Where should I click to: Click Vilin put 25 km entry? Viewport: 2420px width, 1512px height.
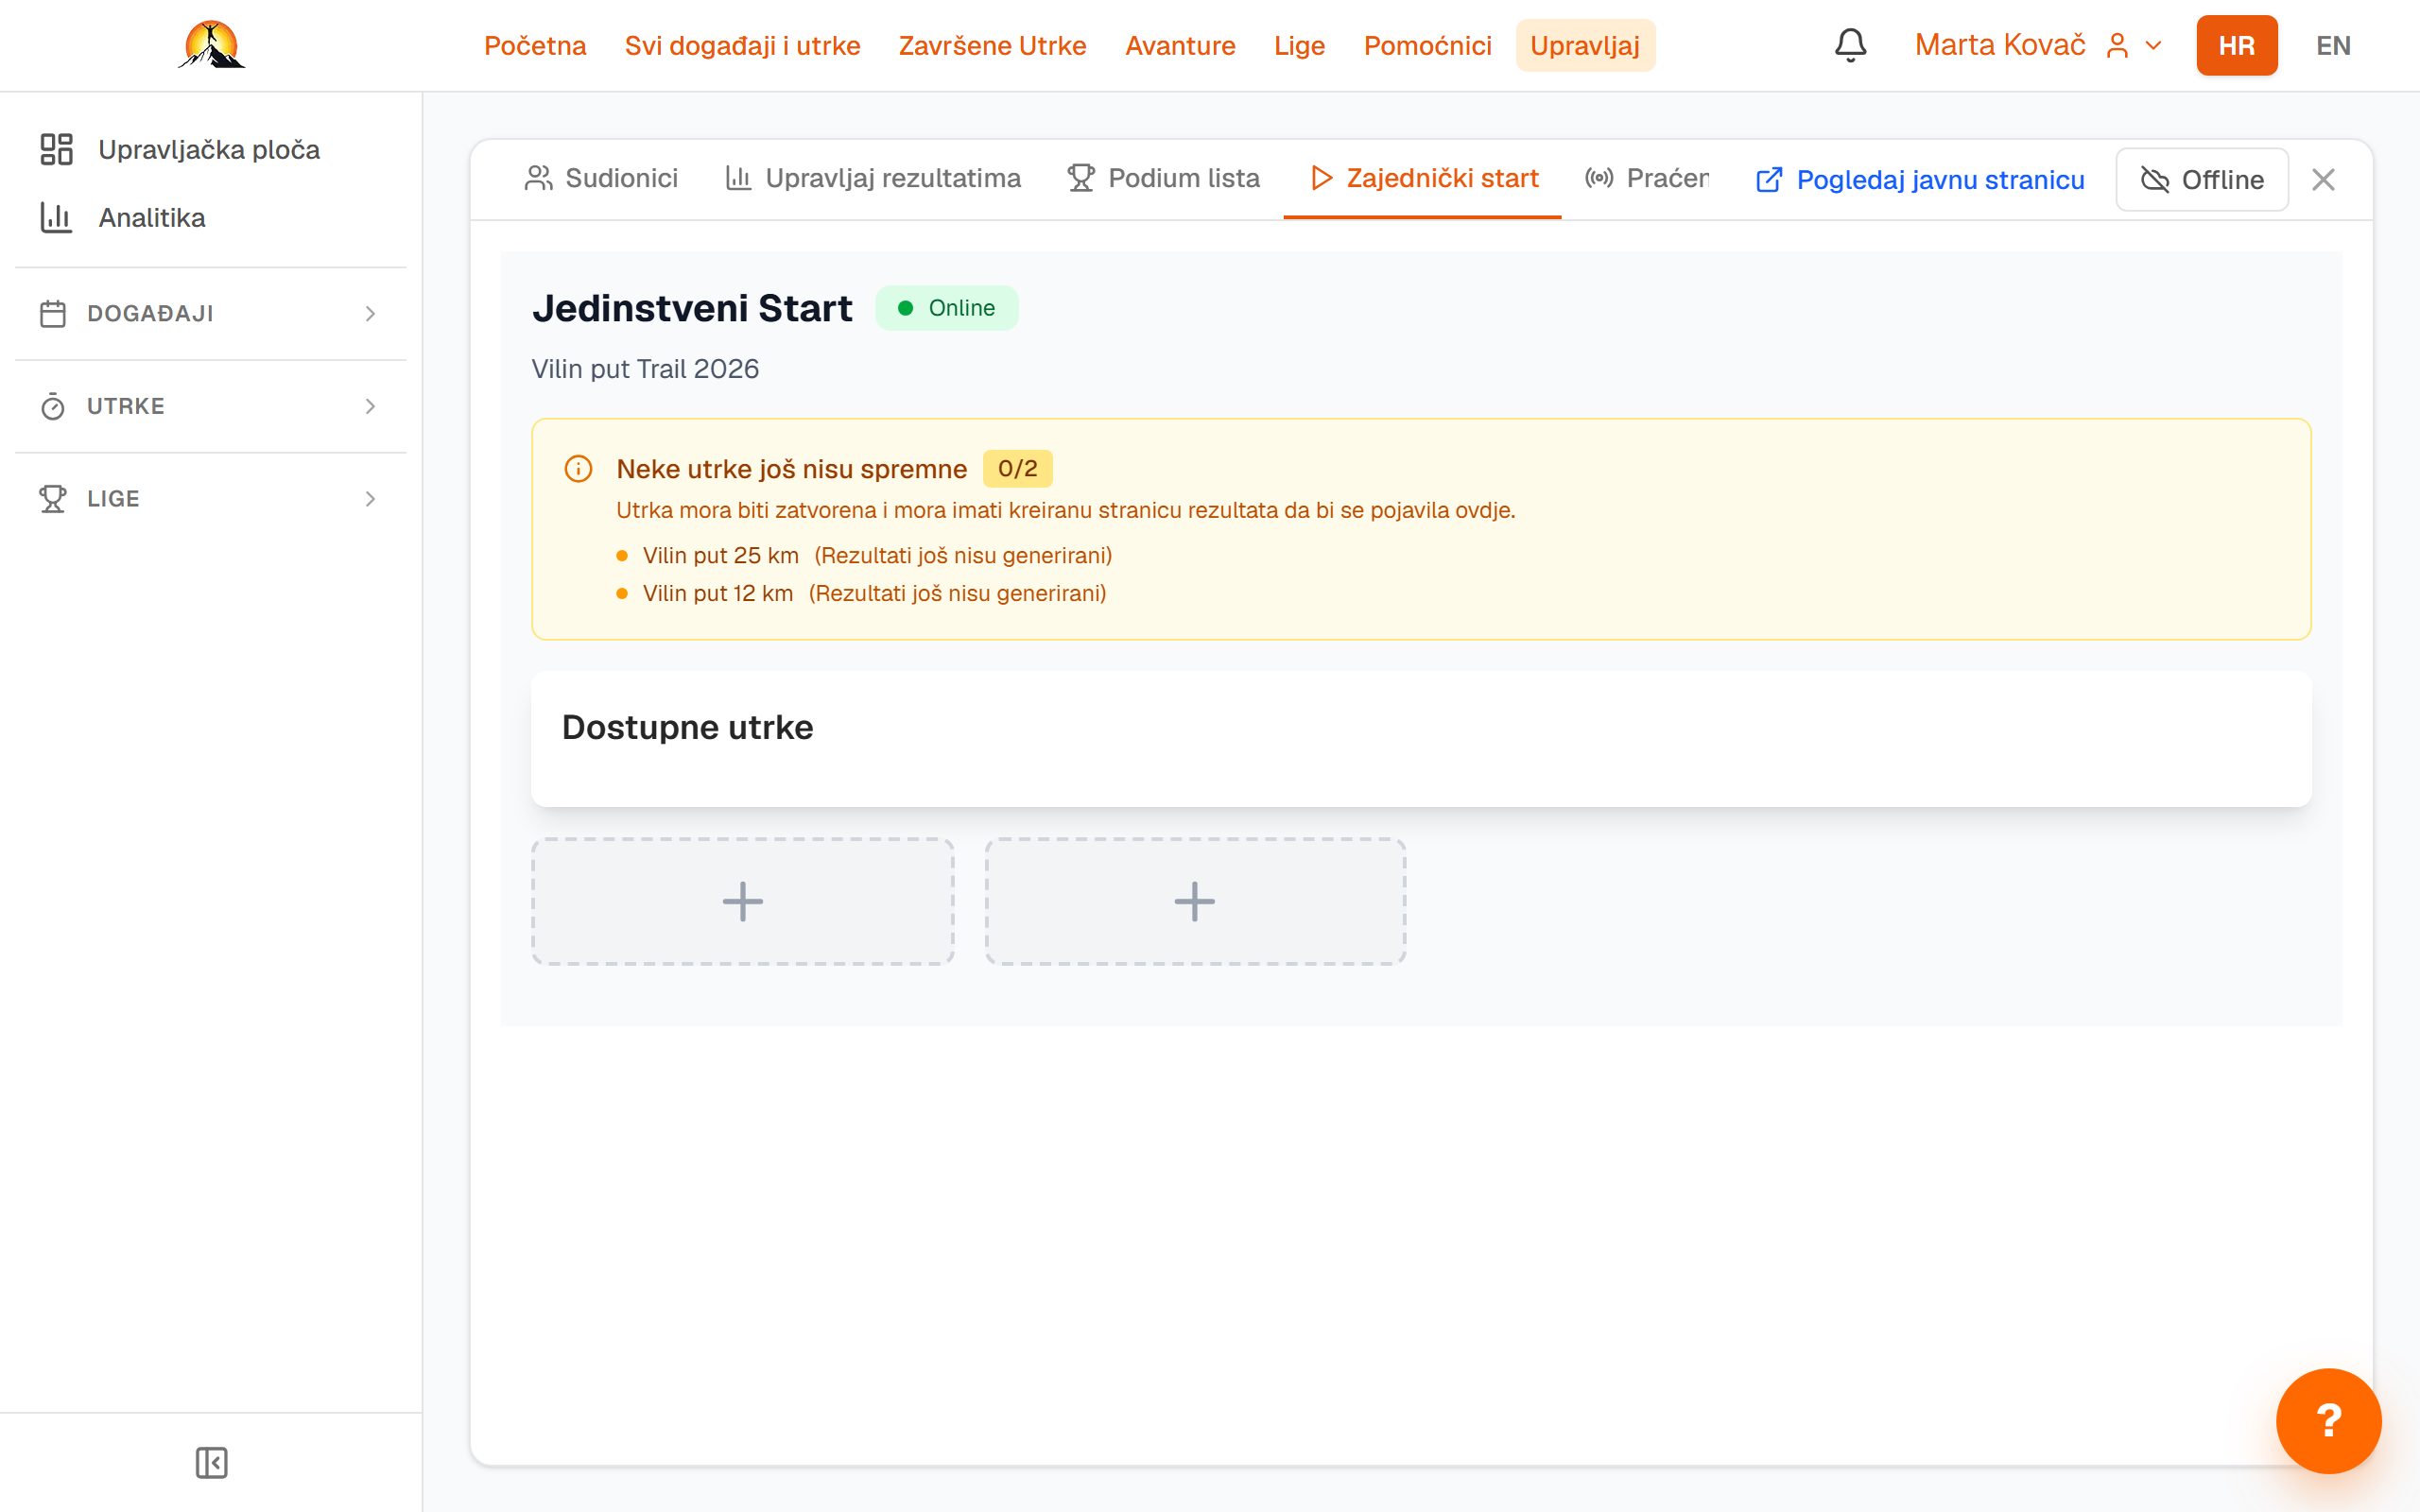[720, 556]
